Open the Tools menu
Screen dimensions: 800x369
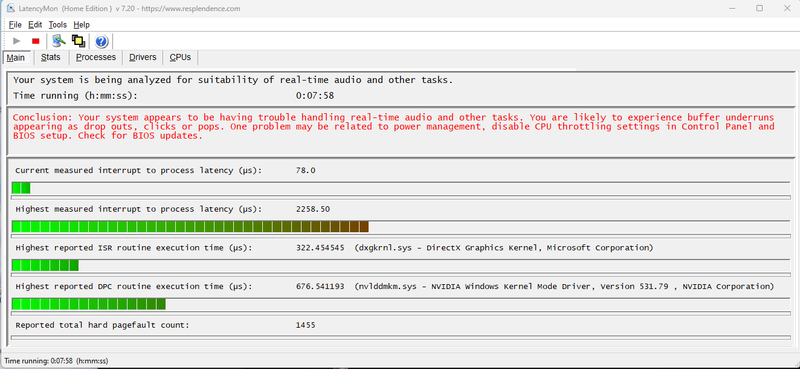(x=58, y=24)
